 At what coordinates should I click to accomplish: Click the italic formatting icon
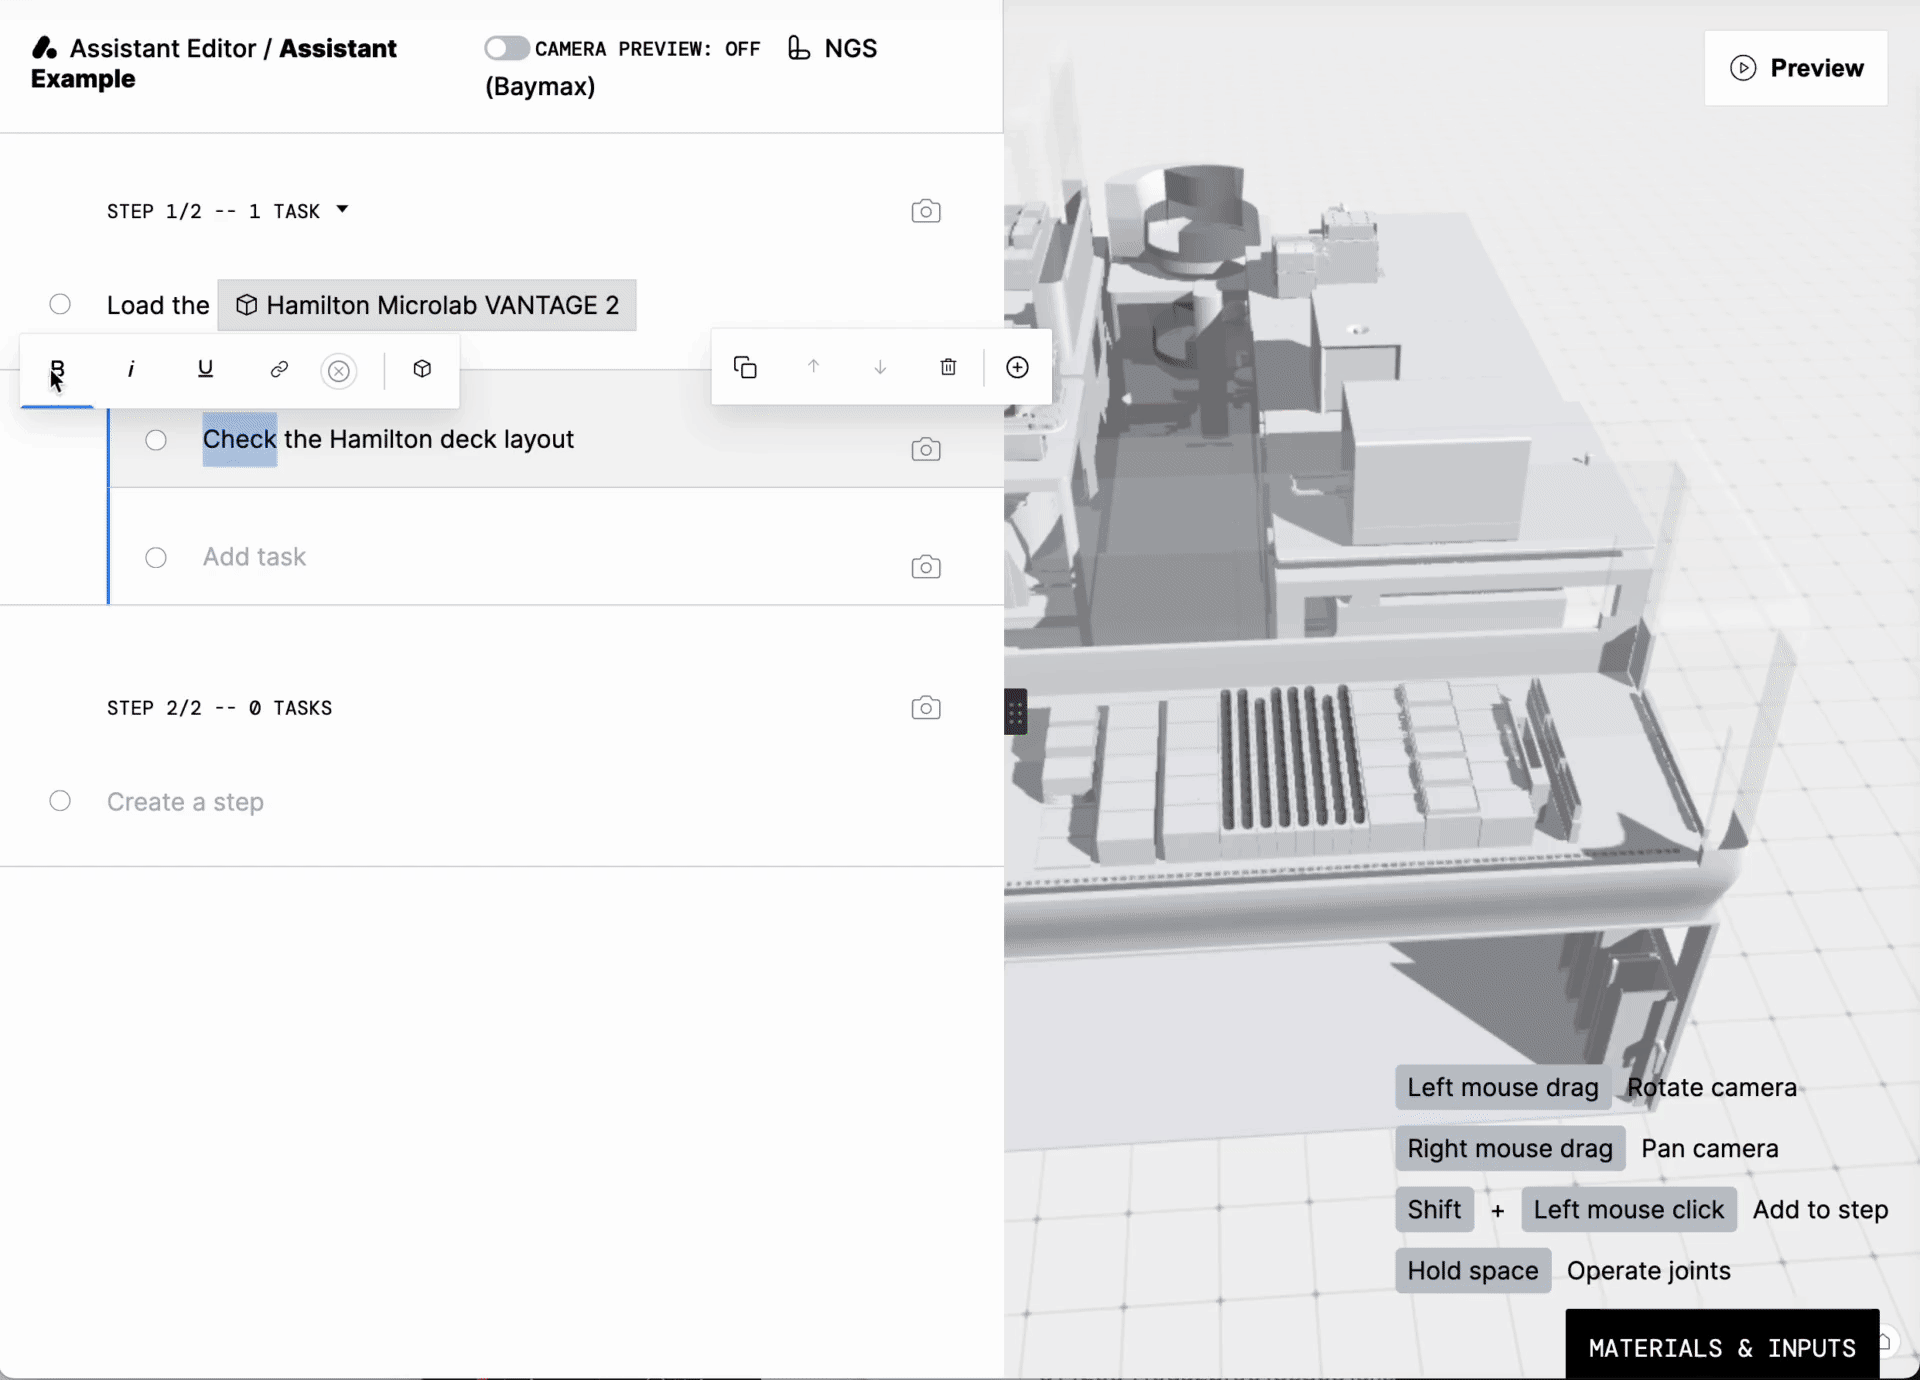pos(130,368)
